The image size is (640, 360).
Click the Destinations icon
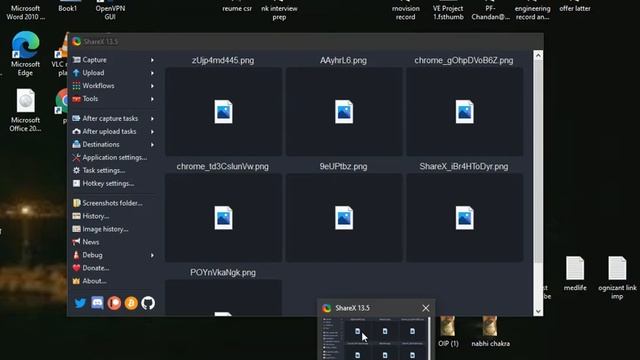pos(76,145)
